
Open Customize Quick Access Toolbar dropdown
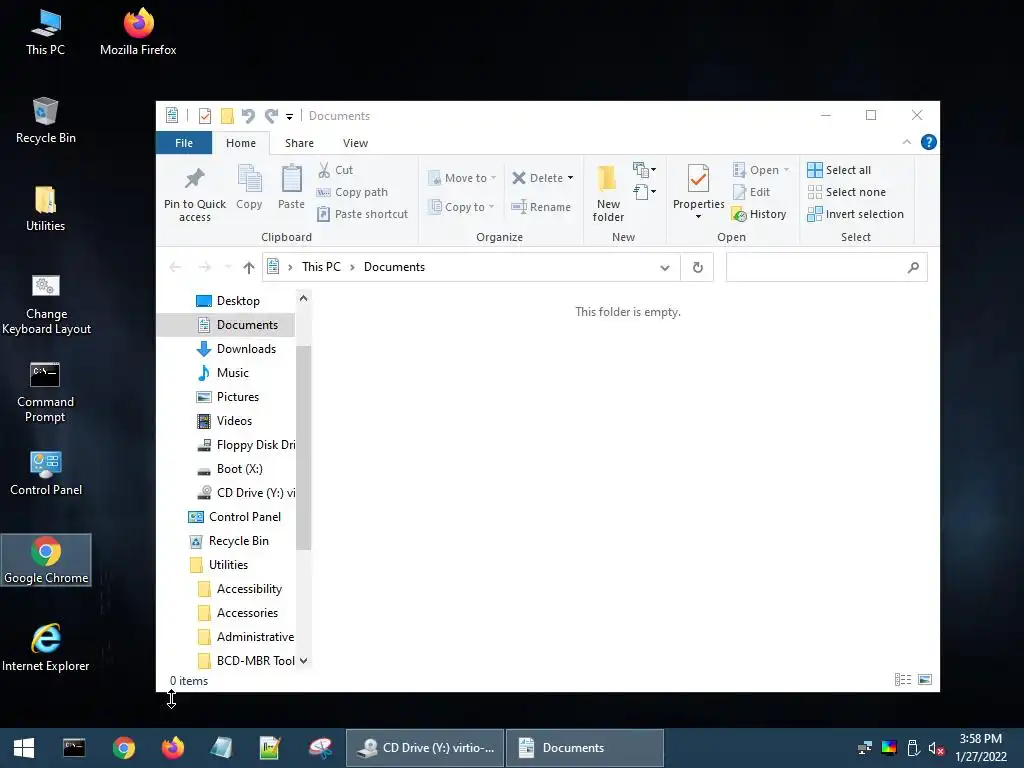click(289, 117)
